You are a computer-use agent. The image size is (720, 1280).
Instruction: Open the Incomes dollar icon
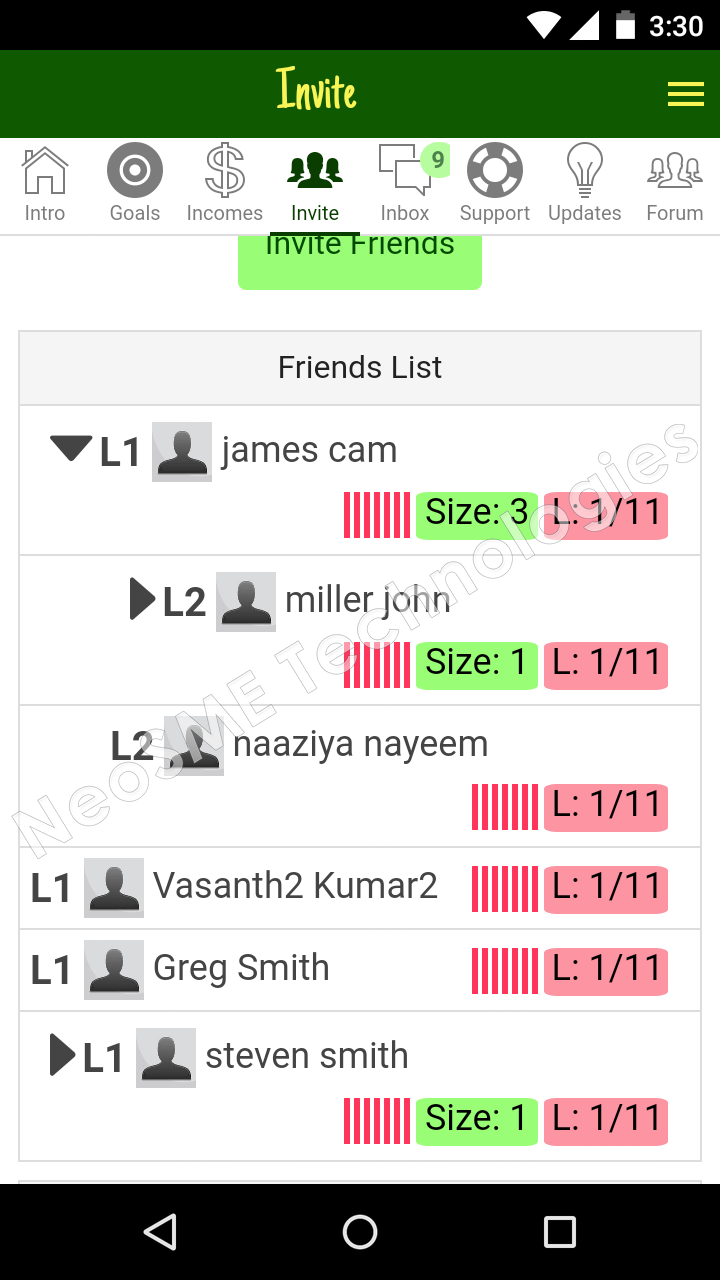tap(225, 171)
